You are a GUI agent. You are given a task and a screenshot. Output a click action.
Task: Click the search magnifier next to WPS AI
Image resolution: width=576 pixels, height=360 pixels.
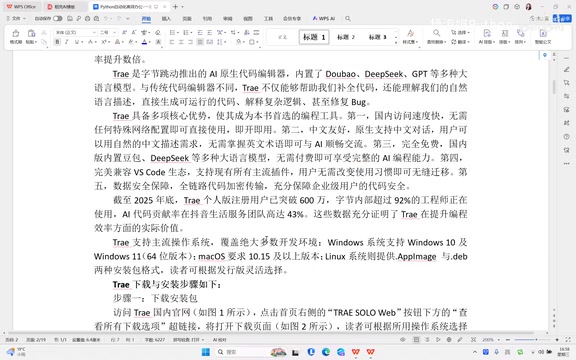(x=348, y=18)
